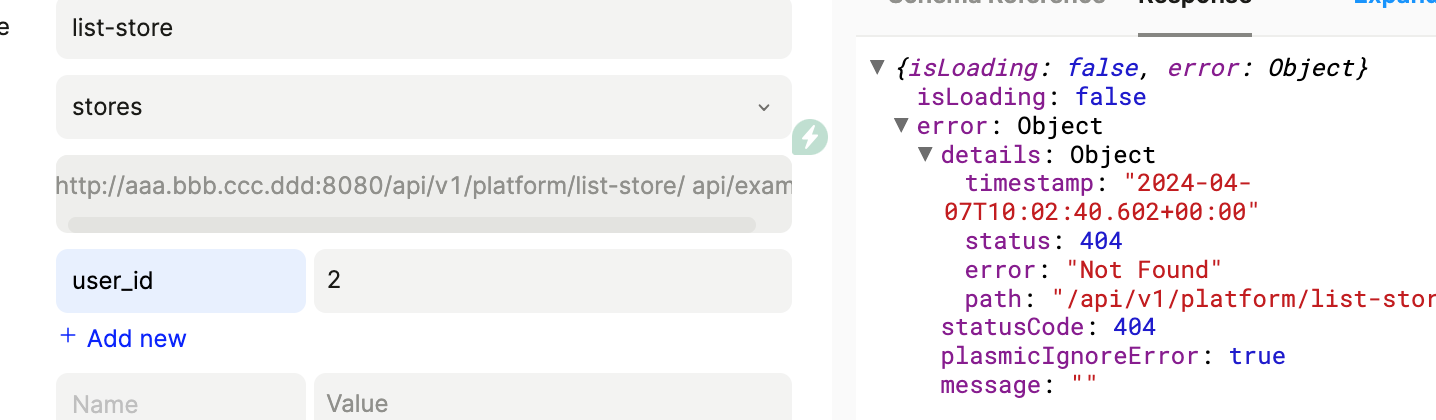The height and width of the screenshot is (420, 1436).
Task: Click the API URL preview box
Action: pos(423,186)
